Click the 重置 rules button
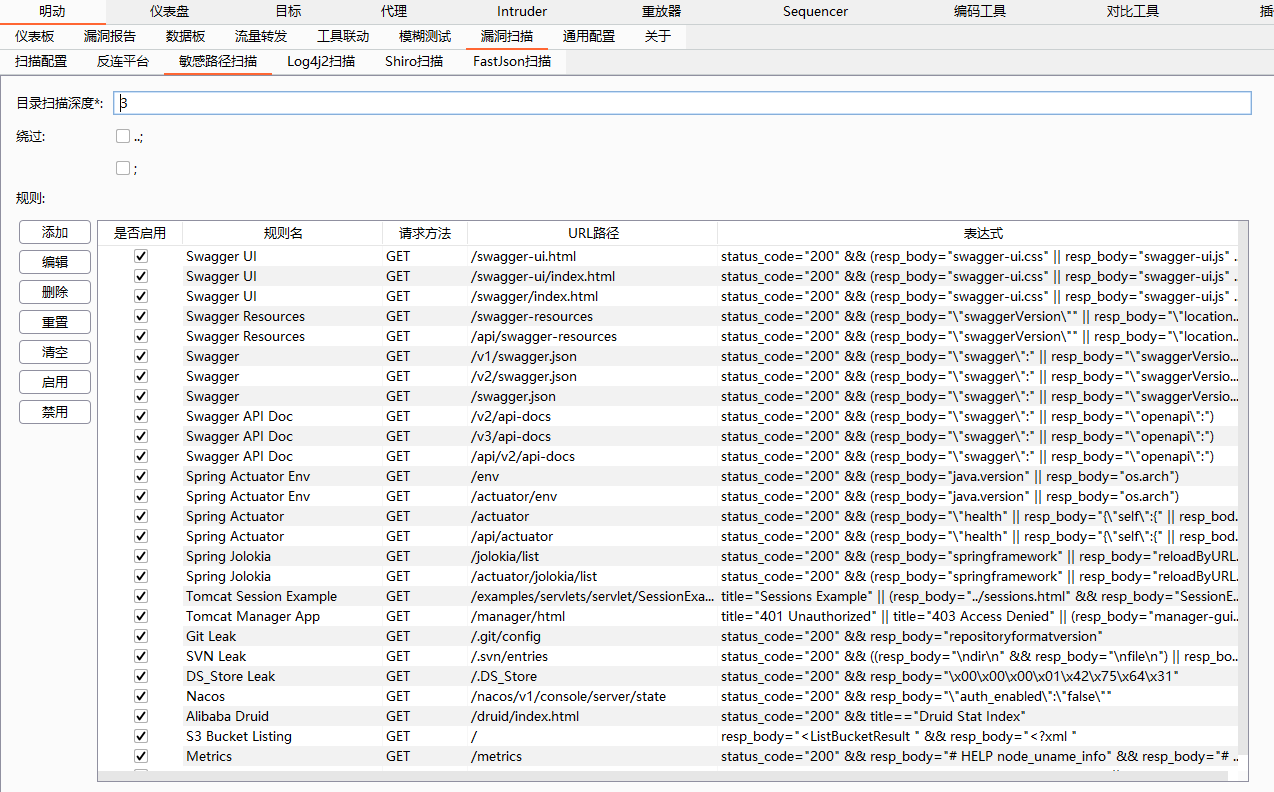This screenshot has height=792, width=1274. (55, 322)
